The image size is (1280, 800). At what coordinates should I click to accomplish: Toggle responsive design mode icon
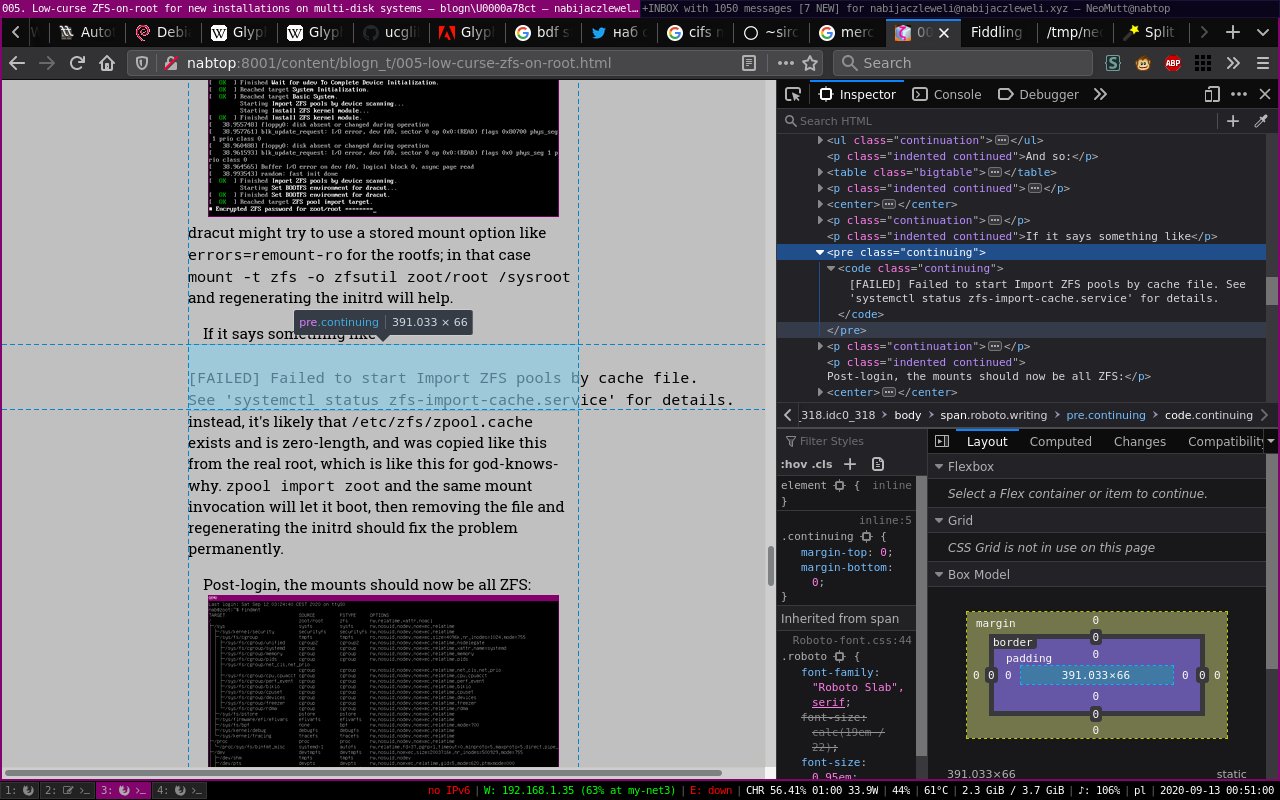point(1212,94)
